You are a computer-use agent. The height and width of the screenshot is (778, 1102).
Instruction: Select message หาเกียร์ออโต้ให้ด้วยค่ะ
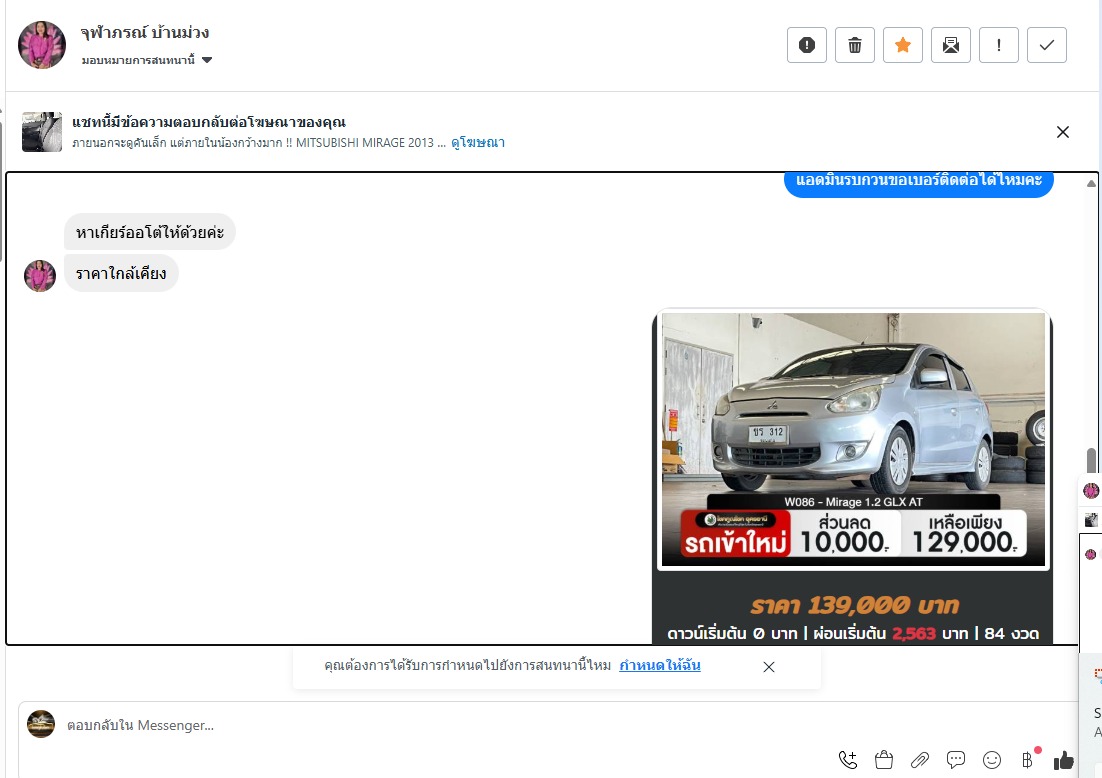(150, 232)
